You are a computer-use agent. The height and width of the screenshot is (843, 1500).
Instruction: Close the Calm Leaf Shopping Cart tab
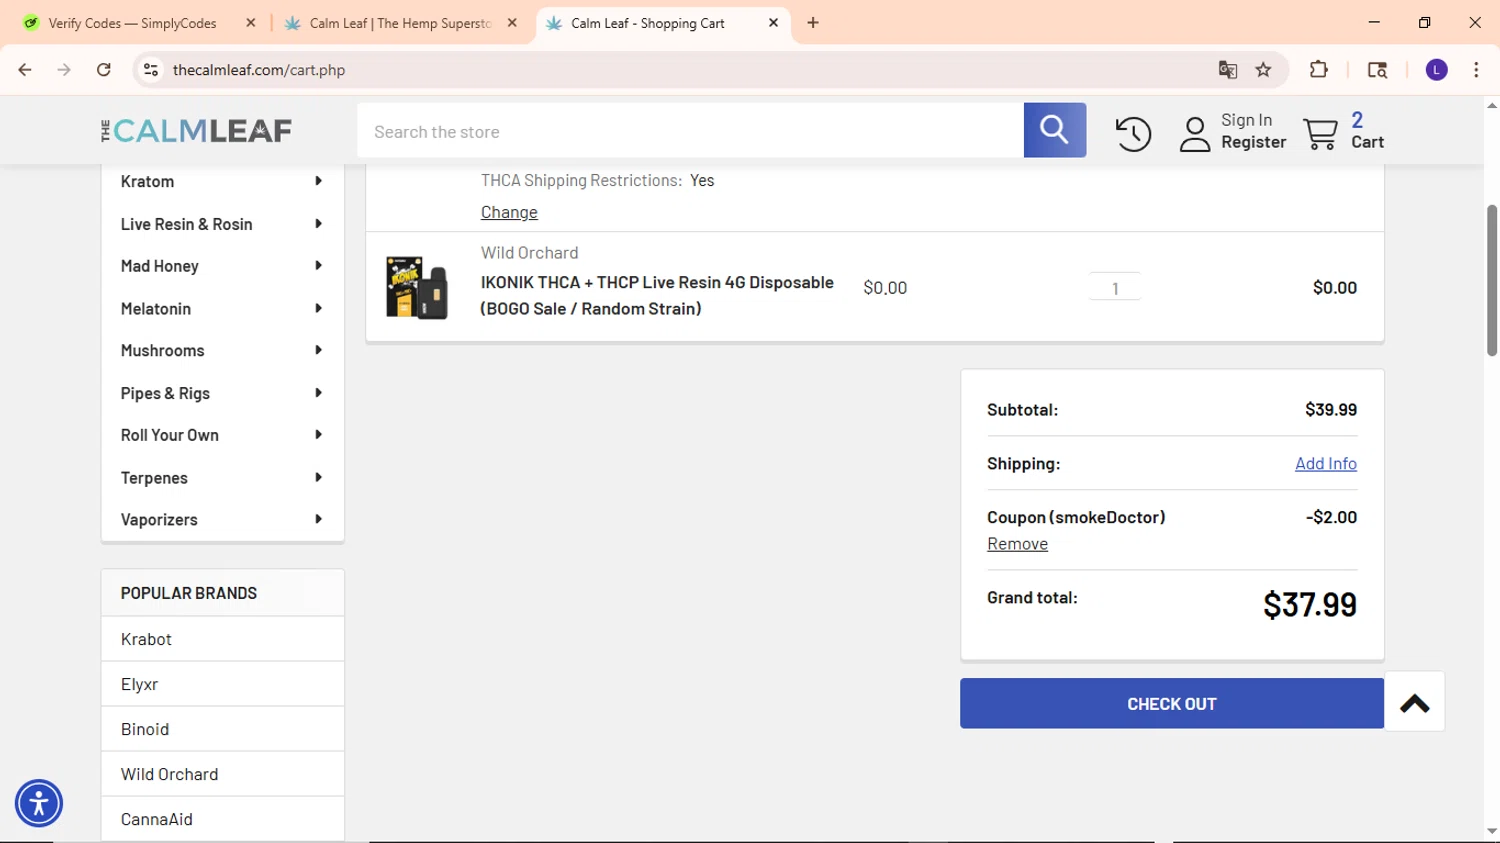pos(773,23)
